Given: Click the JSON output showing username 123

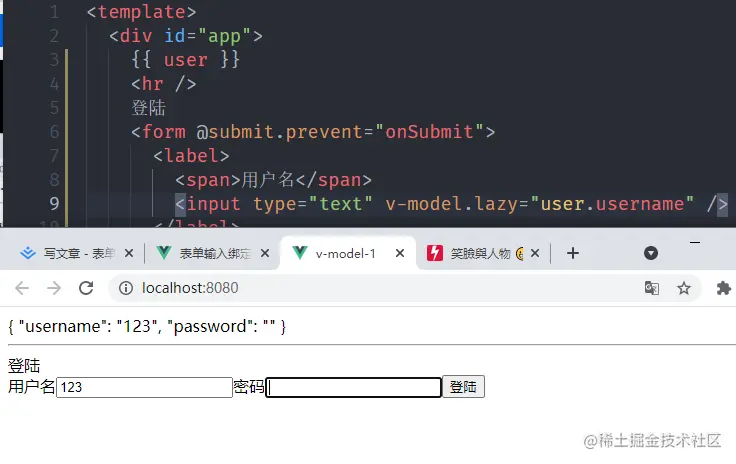Looking at the screenshot, I should click(x=147, y=326).
